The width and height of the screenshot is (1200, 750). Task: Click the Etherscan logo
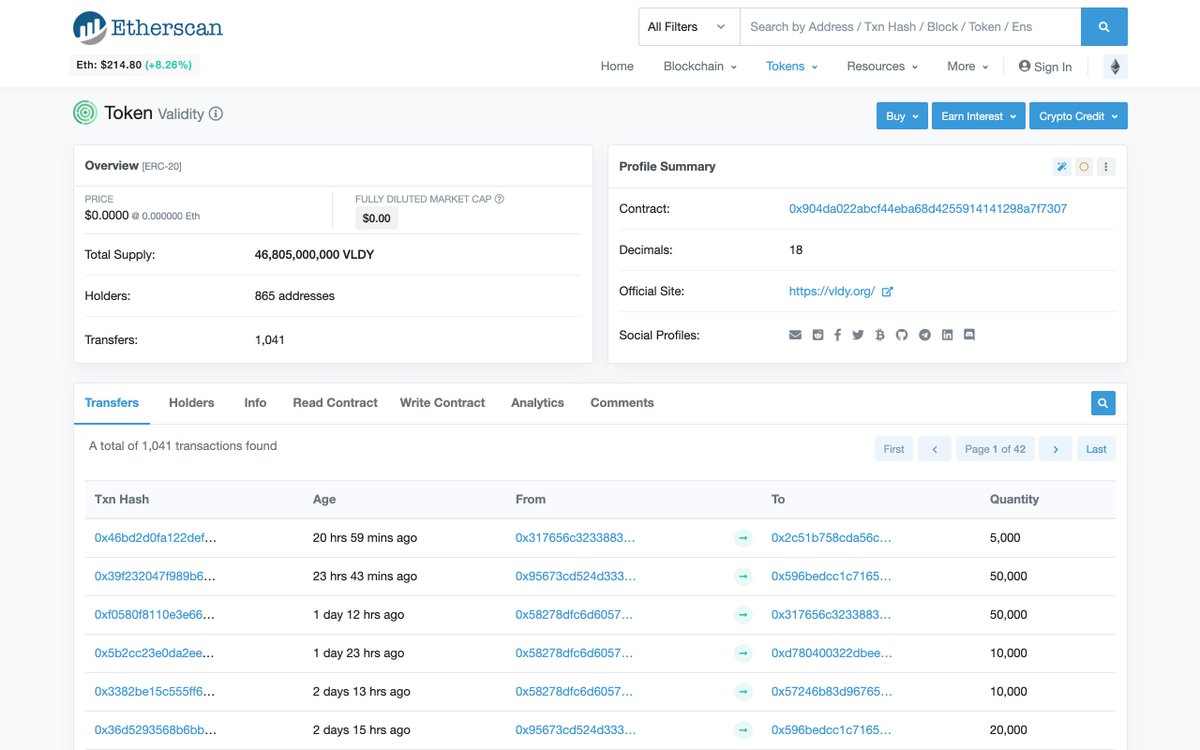(x=147, y=27)
